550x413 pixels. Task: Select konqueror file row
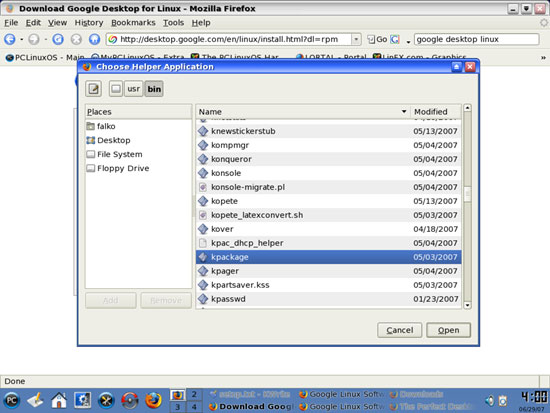[329, 159]
